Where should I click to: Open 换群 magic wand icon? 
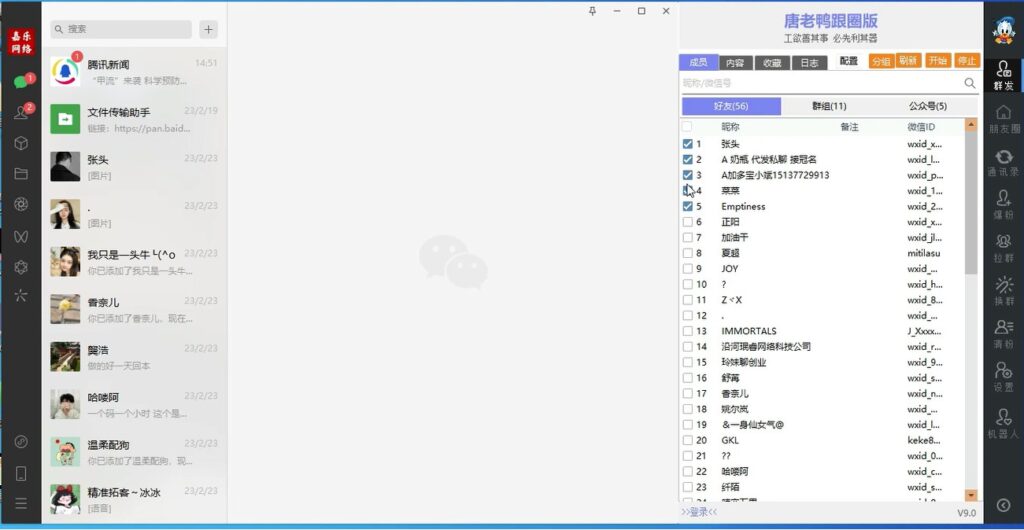(1004, 291)
